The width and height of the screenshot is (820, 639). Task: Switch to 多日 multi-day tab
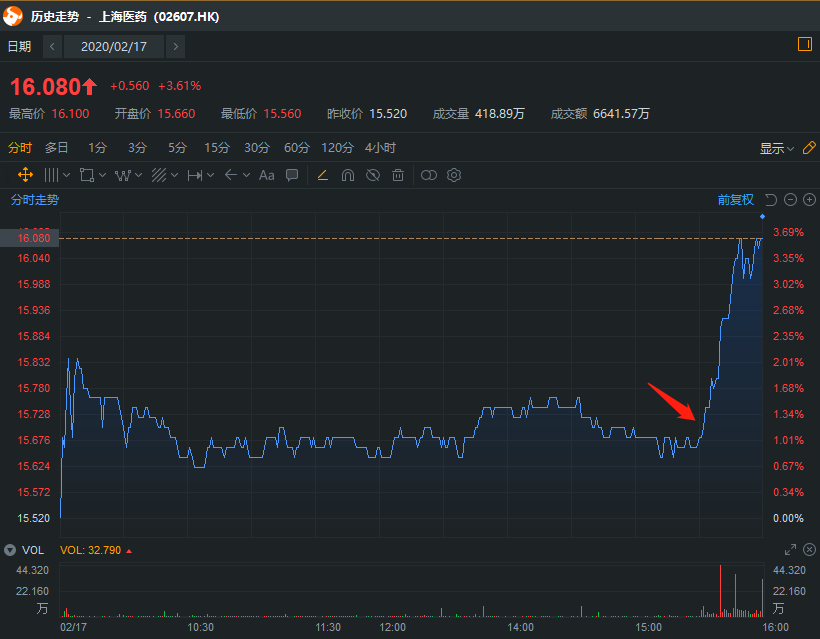point(56,148)
